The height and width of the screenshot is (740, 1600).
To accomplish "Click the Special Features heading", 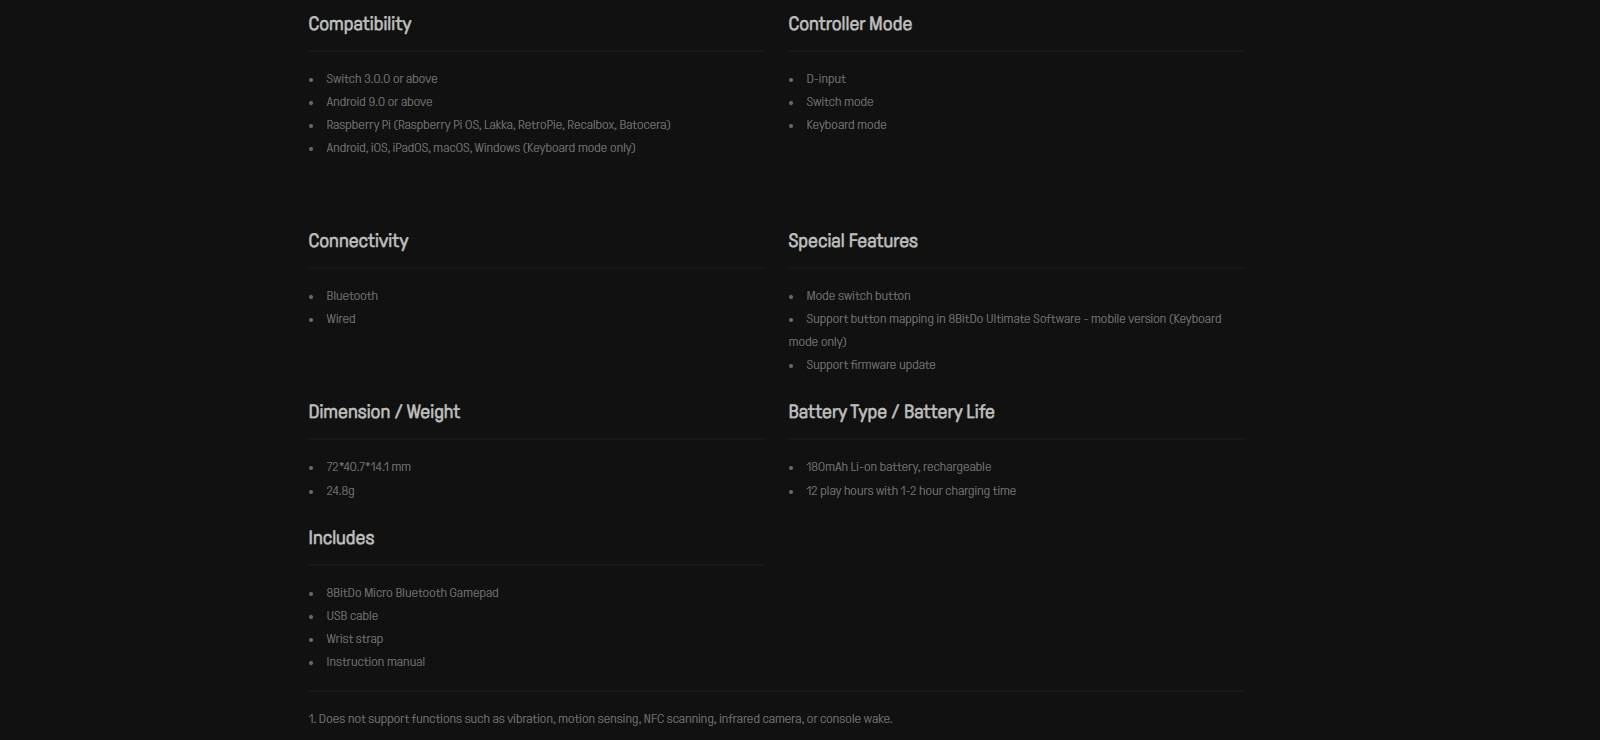I will click(x=853, y=241).
